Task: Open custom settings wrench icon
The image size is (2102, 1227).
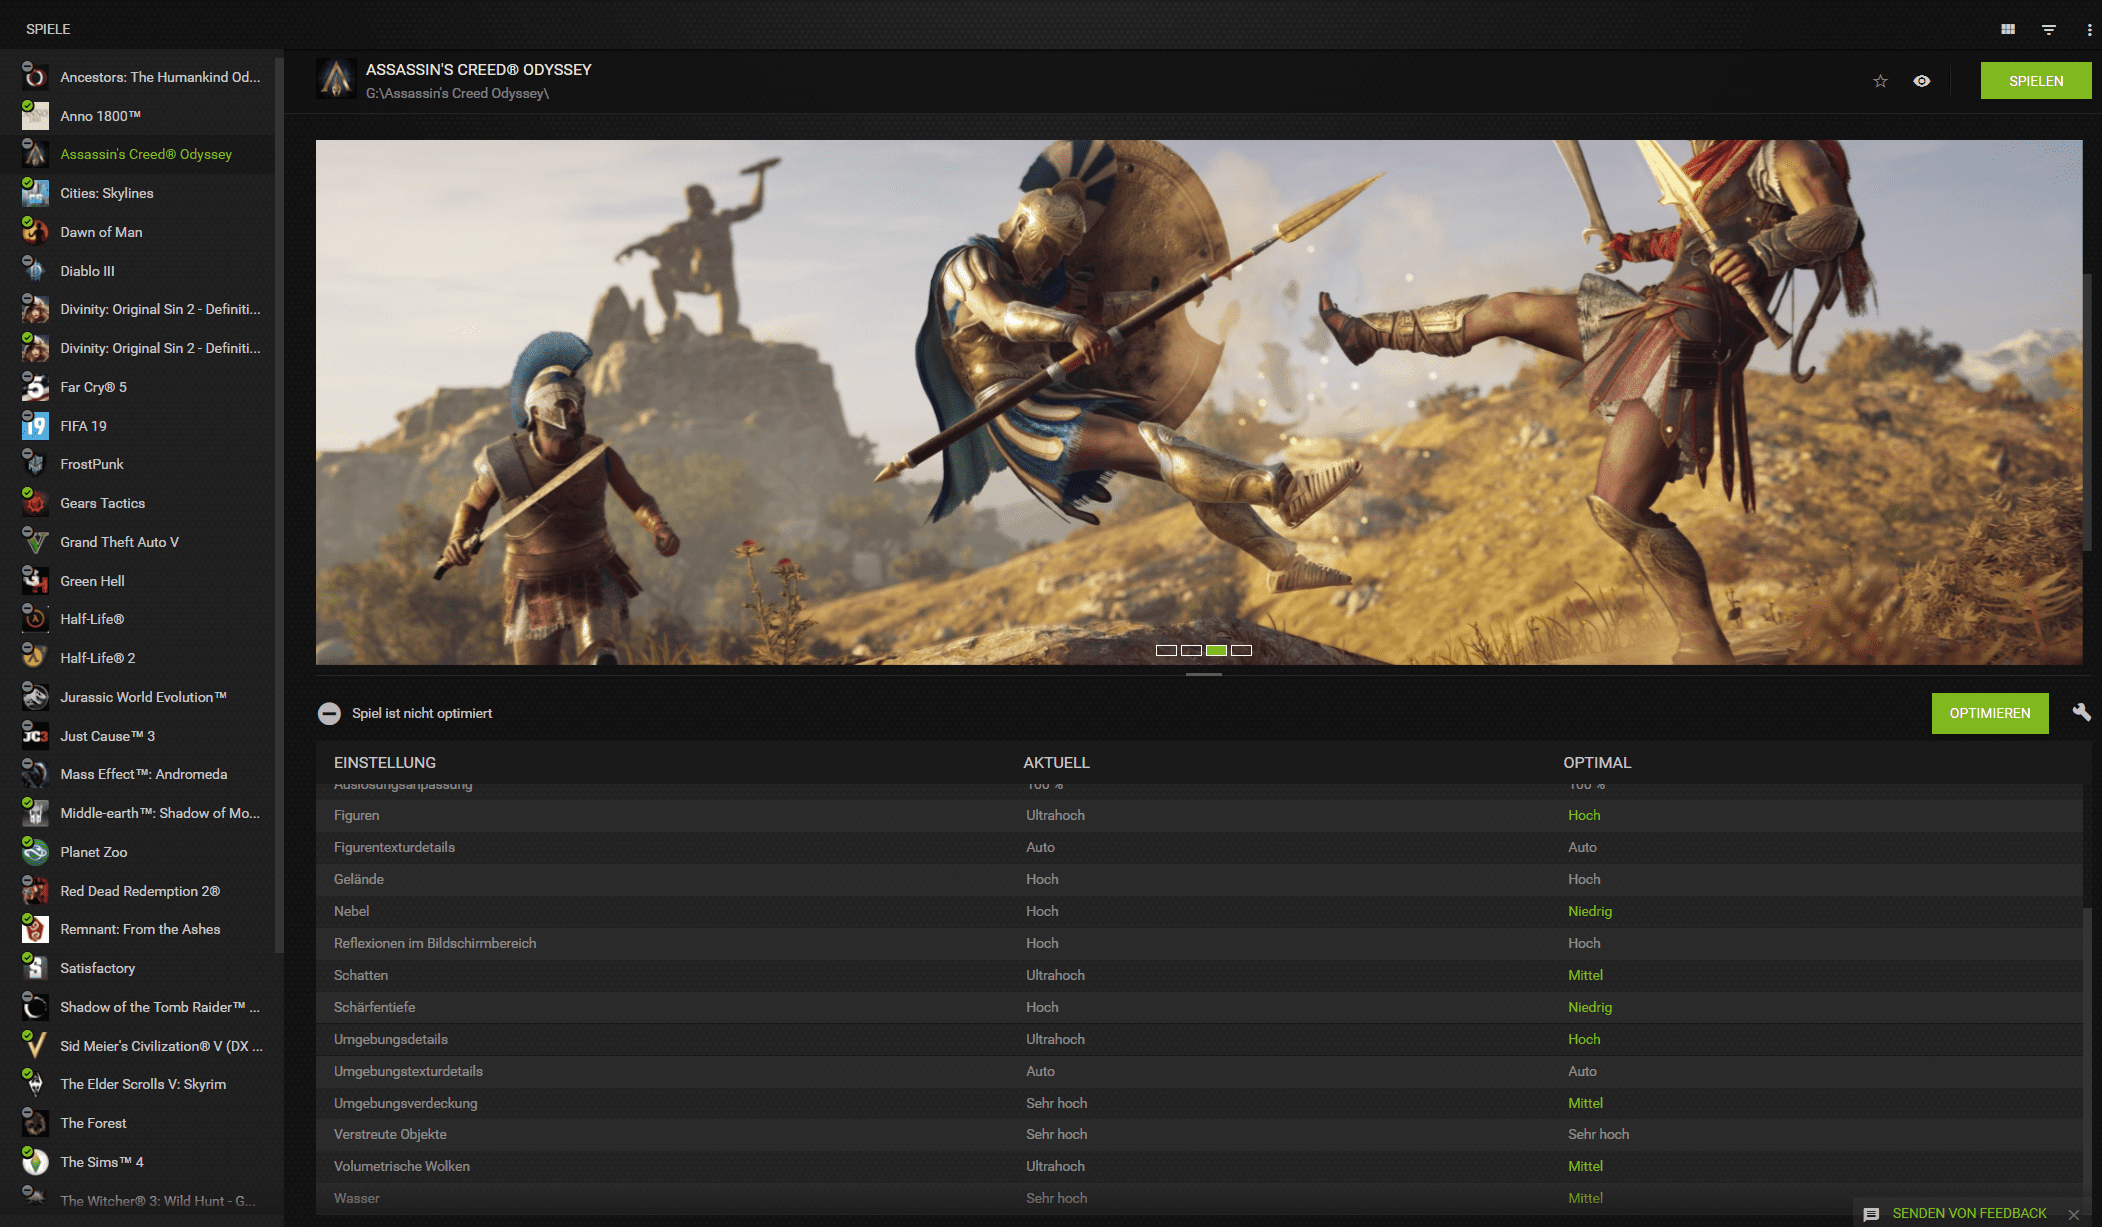Action: [2081, 712]
